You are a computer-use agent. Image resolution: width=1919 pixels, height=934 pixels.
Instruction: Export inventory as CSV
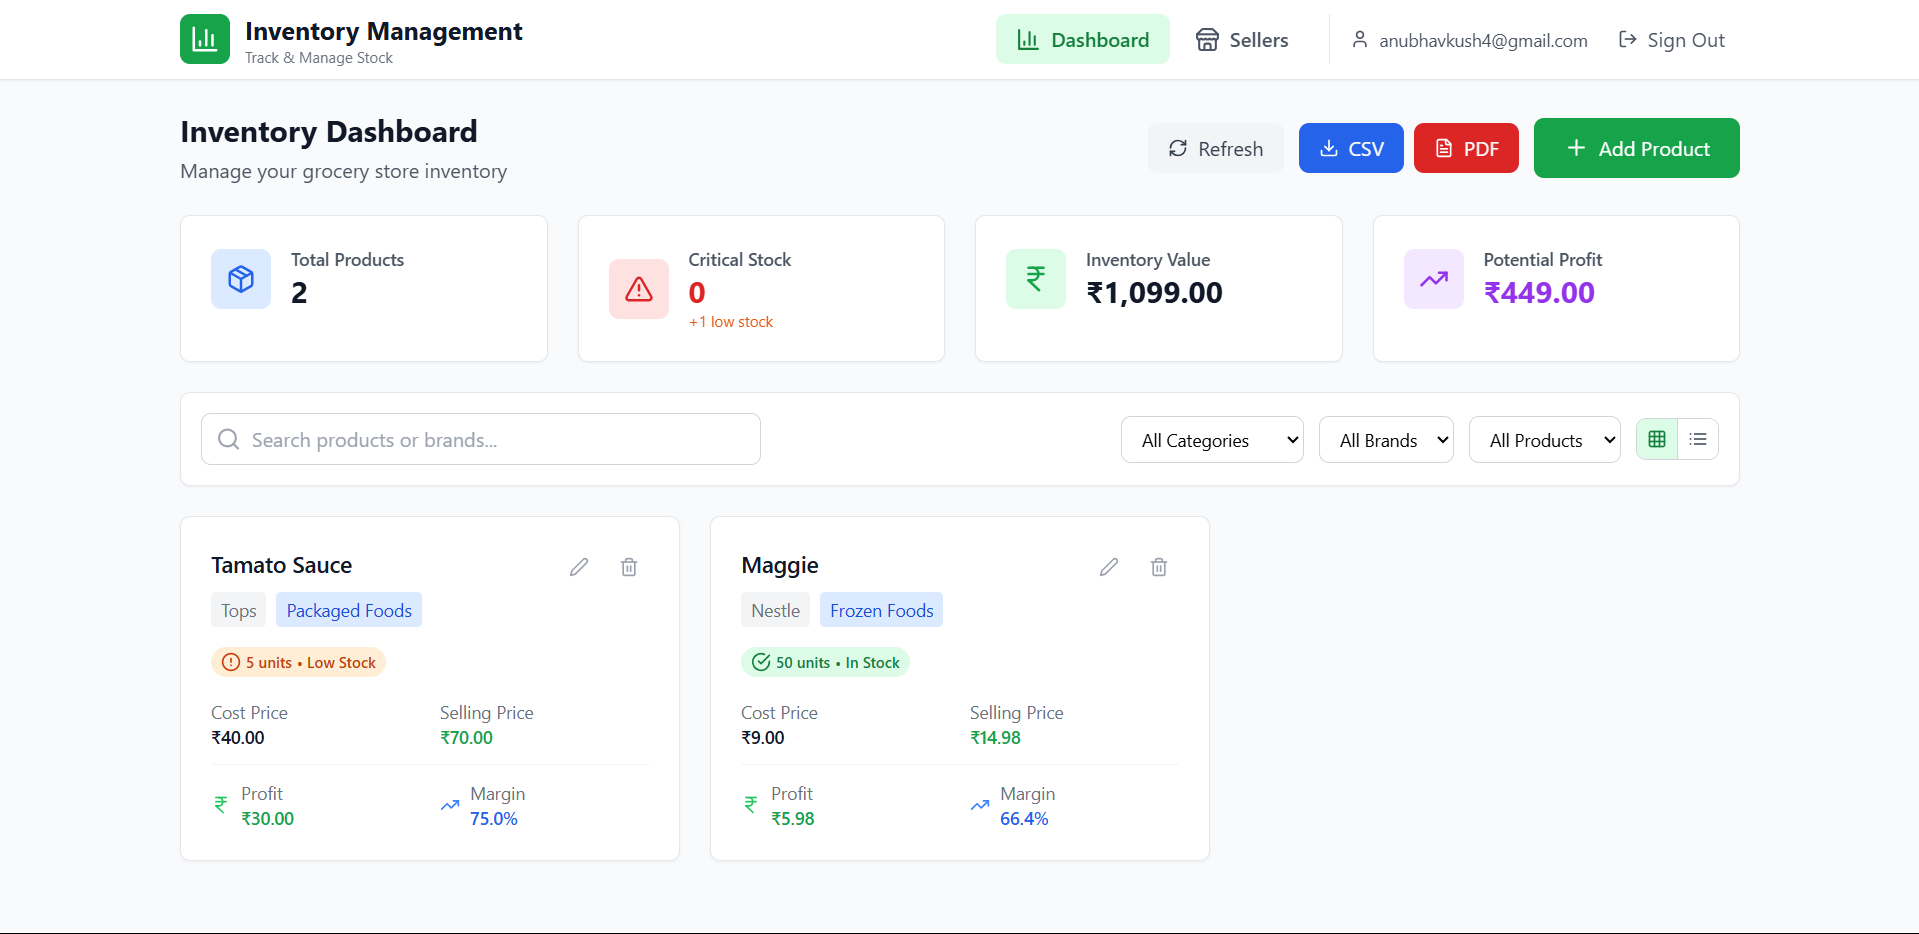tap(1351, 148)
